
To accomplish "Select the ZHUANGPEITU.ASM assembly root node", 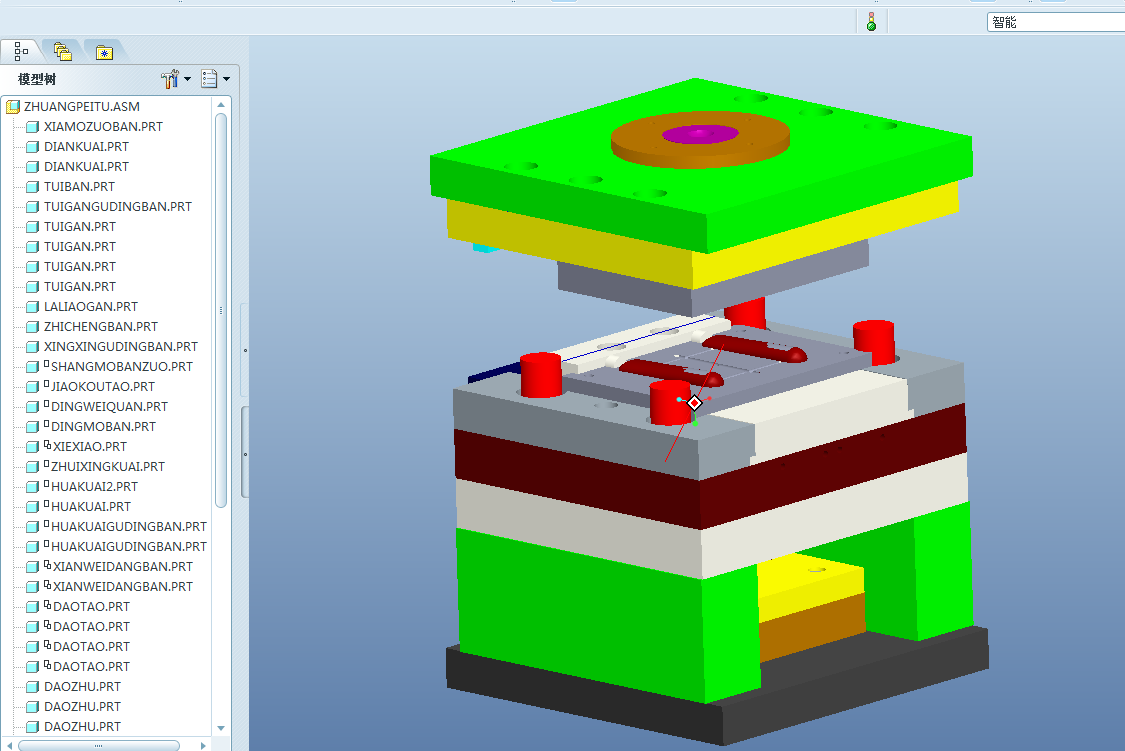I will click(82, 106).
